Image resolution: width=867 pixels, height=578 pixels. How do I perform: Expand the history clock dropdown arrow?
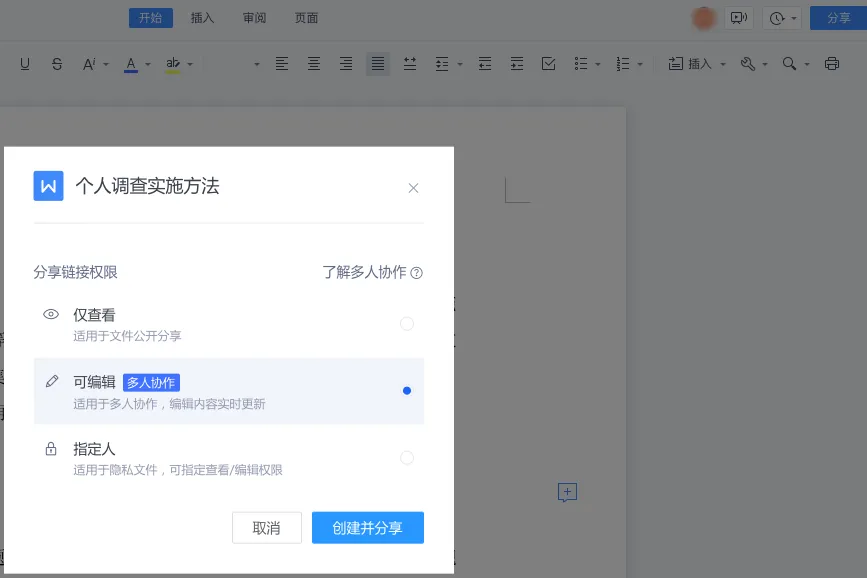click(x=793, y=19)
